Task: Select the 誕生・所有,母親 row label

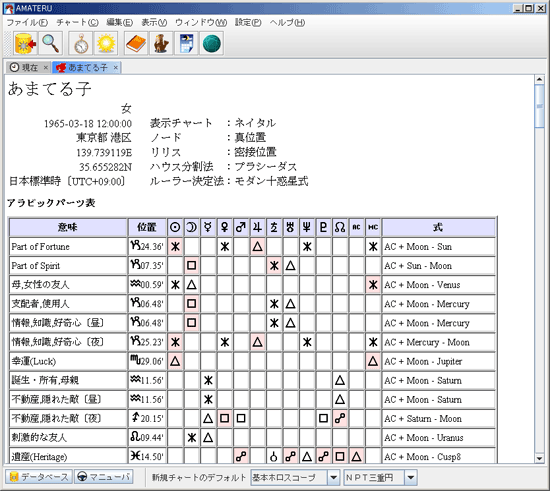Action: point(45,380)
